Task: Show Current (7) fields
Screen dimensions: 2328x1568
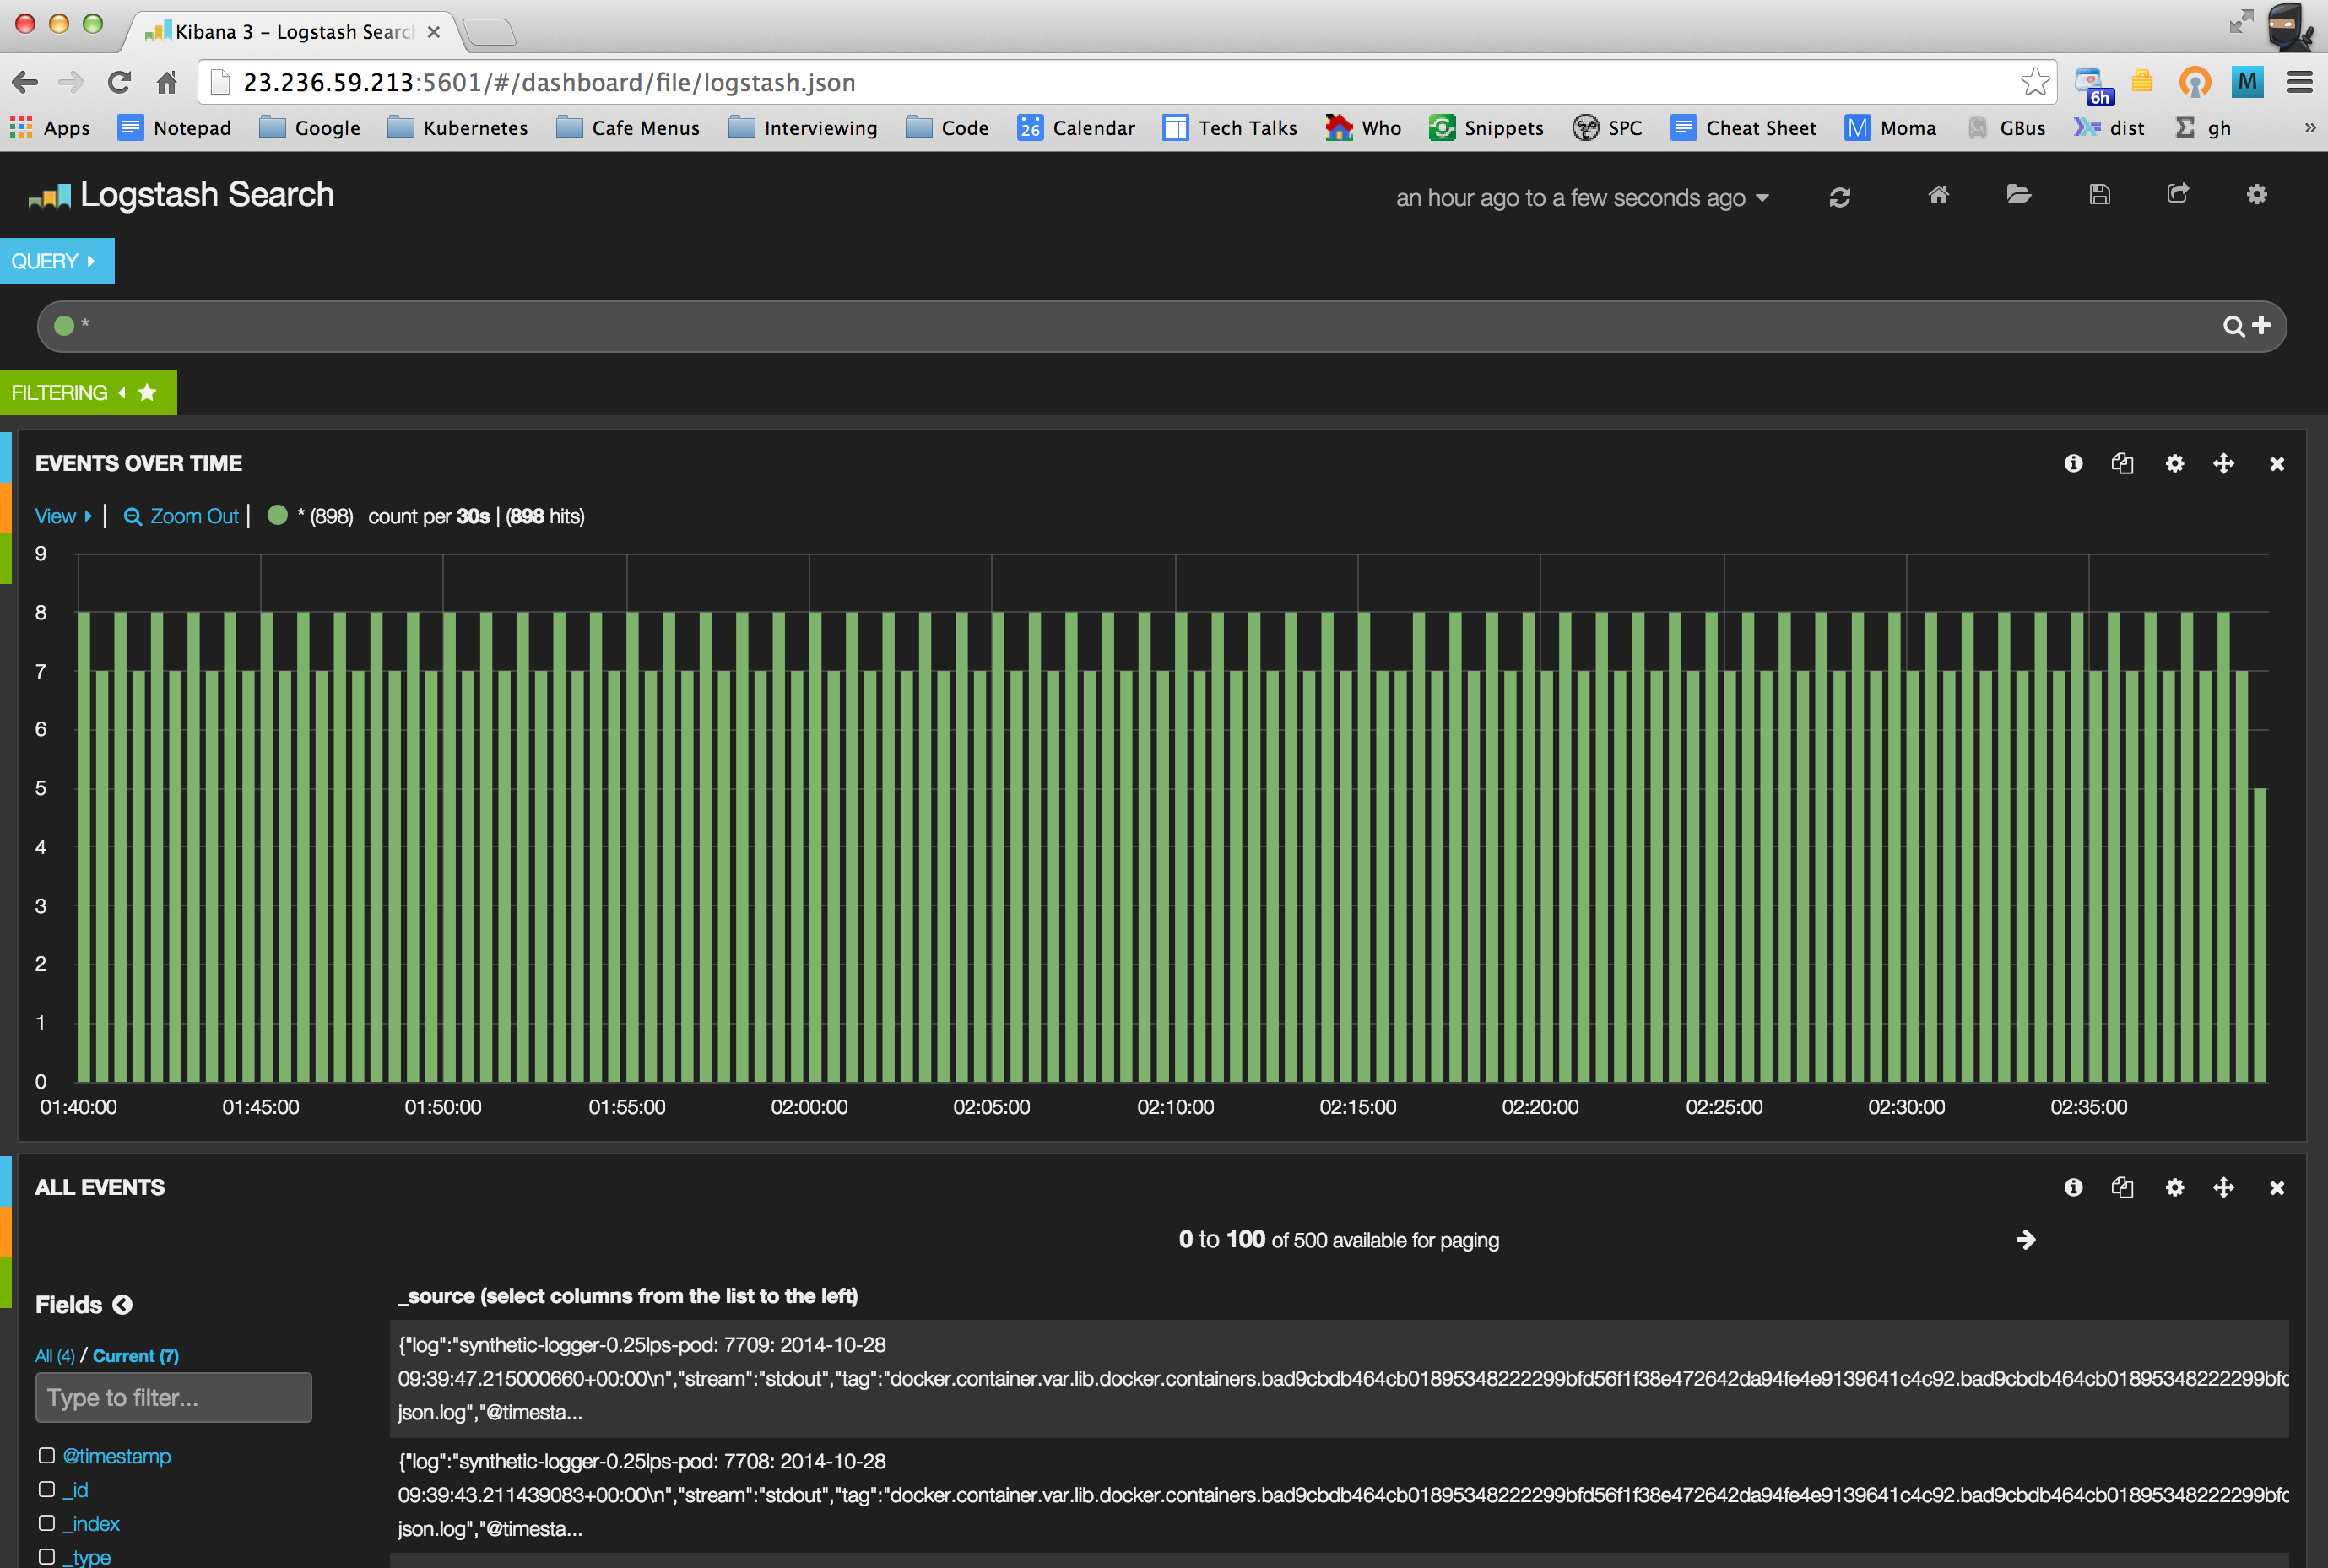Action: coord(136,1356)
